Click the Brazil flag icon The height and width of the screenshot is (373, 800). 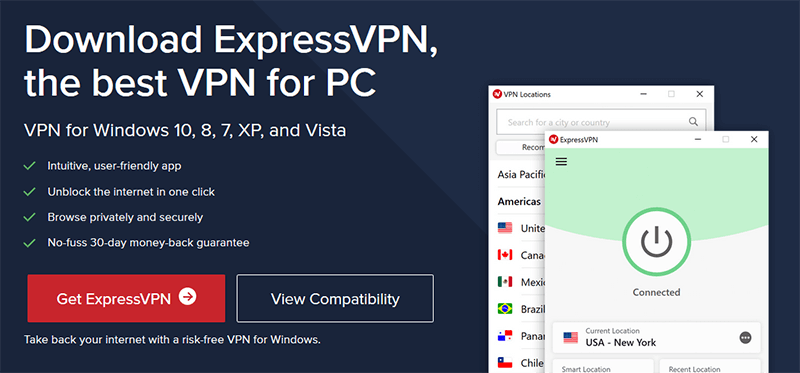coord(505,309)
